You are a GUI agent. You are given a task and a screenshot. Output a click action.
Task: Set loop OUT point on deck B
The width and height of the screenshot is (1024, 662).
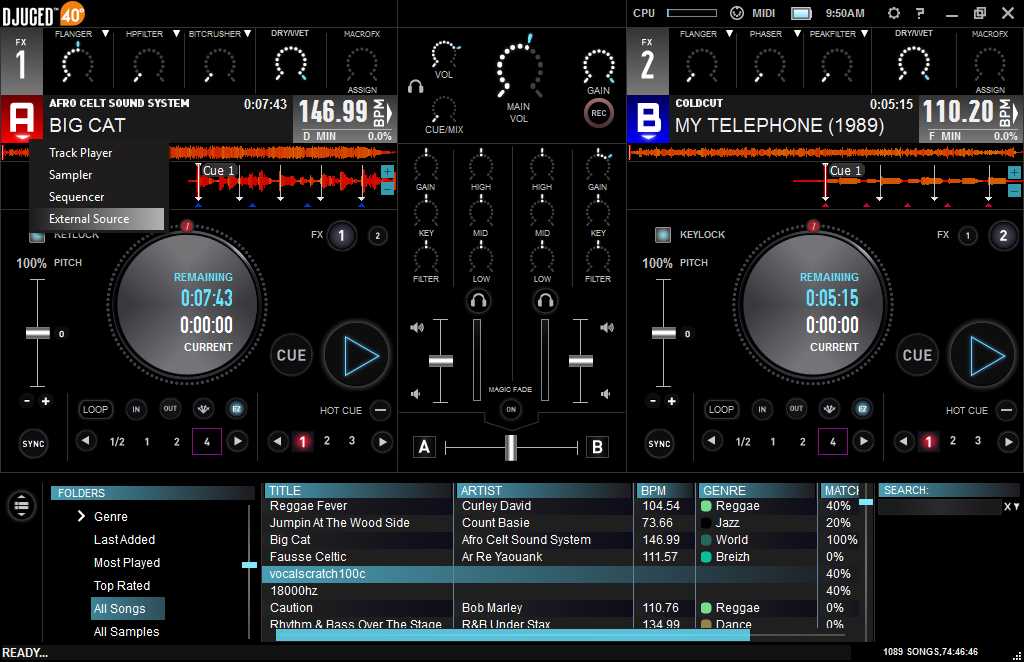point(796,409)
